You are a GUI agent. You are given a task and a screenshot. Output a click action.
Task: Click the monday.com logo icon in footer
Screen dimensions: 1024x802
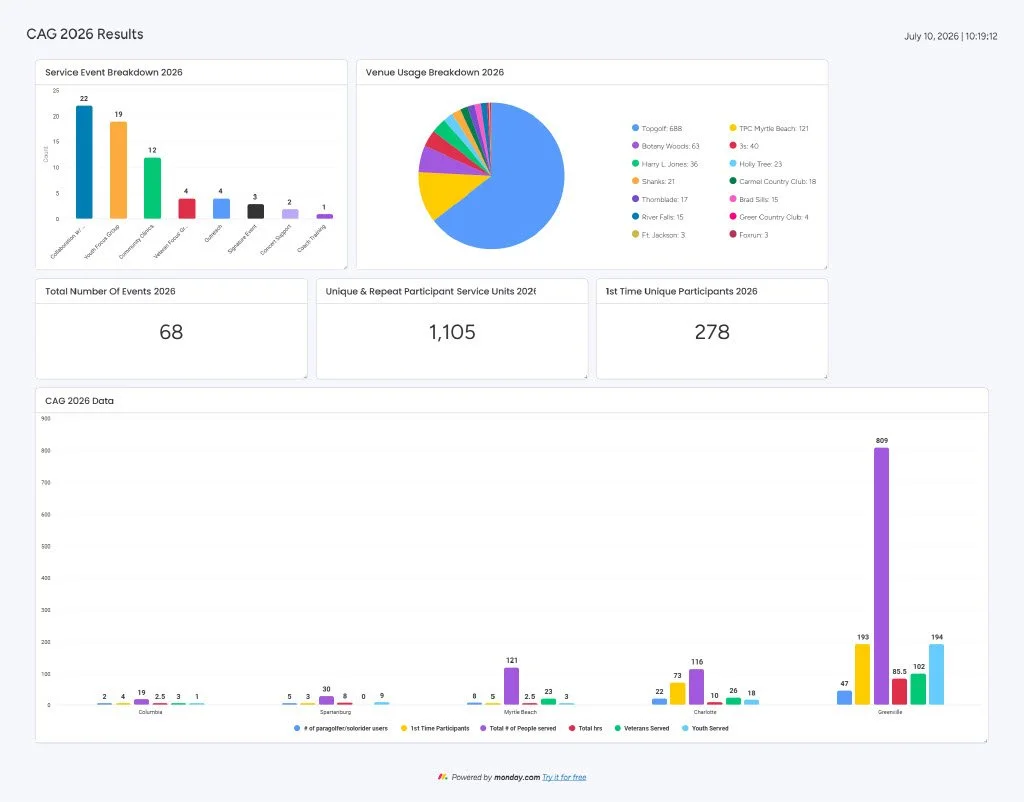click(x=443, y=777)
